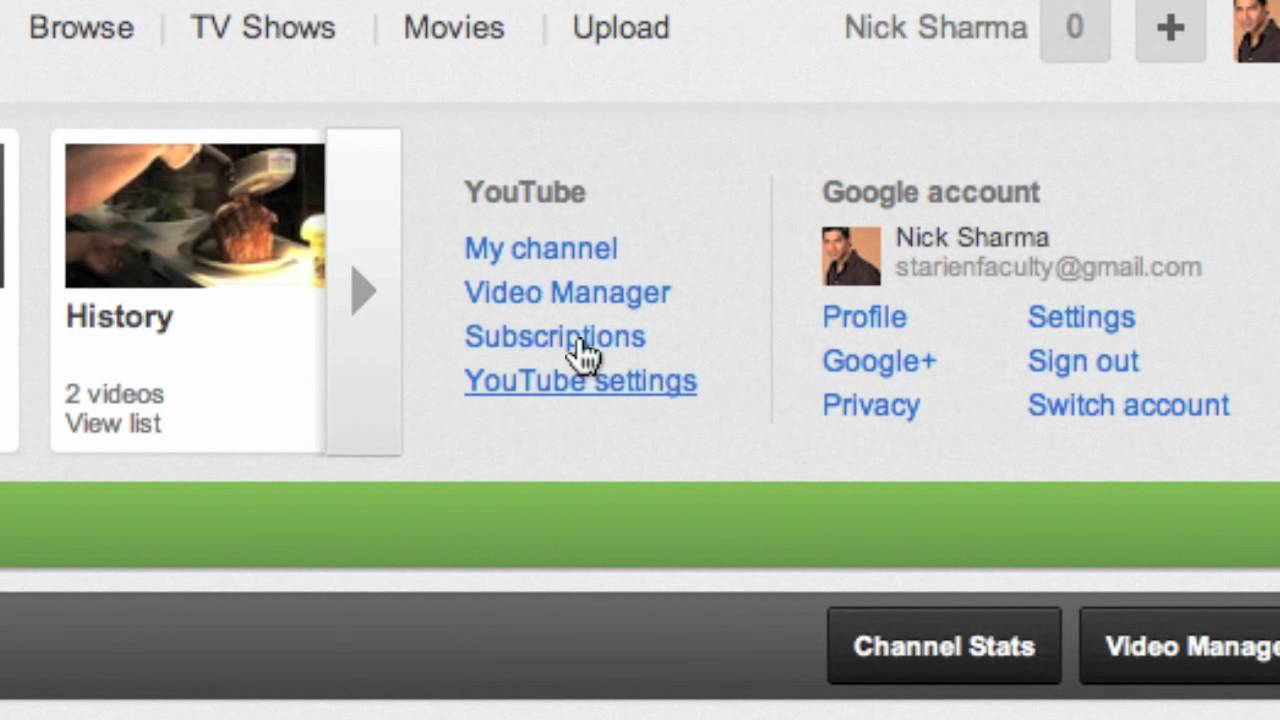Click the Google account profile picture
This screenshot has width=1280, height=720.
851,256
